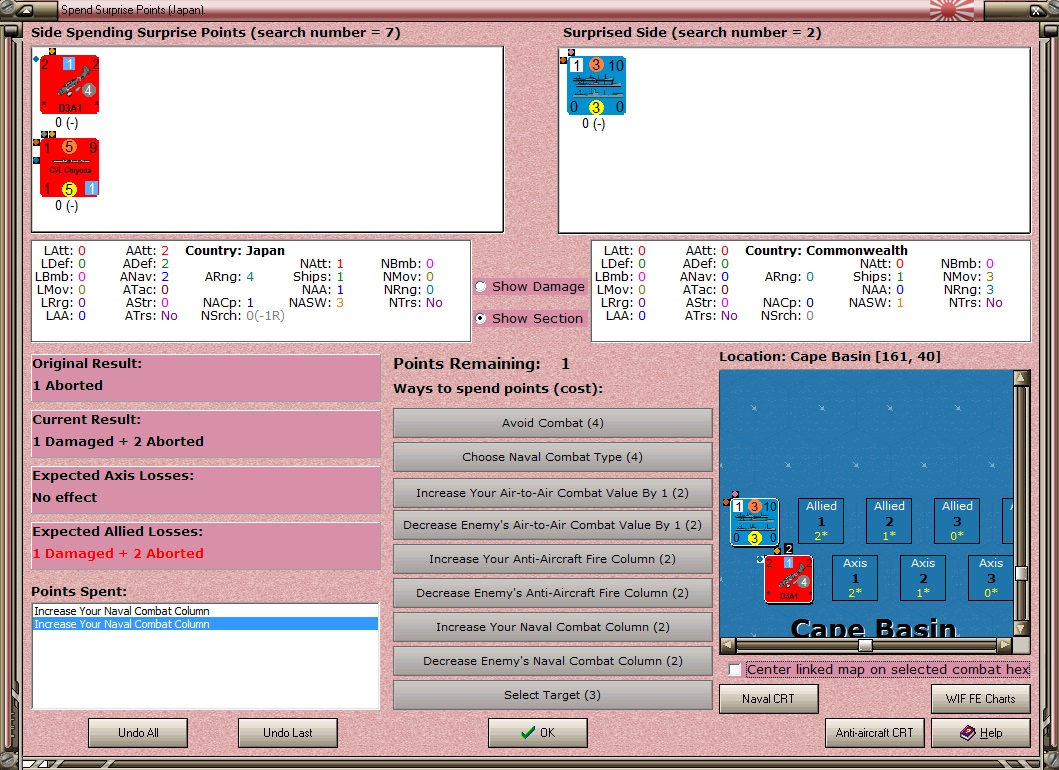Click the Country: Japan label
The width and height of the screenshot is (1059, 770).
pos(235,251)
